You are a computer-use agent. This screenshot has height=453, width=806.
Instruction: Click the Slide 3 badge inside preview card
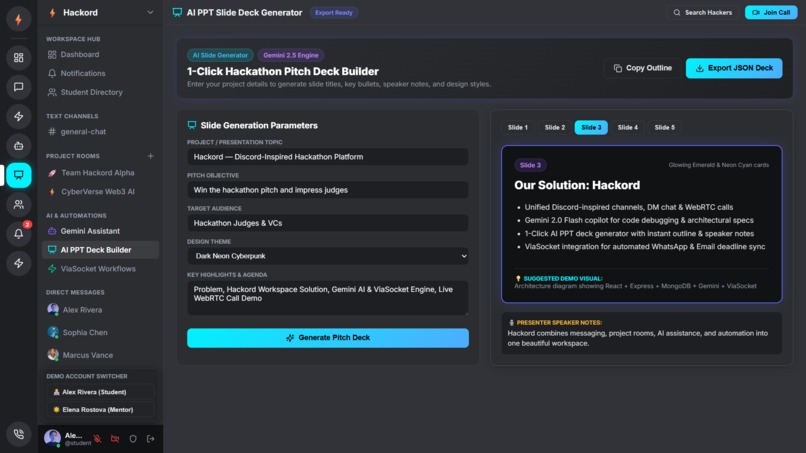[x=530, y=165]
